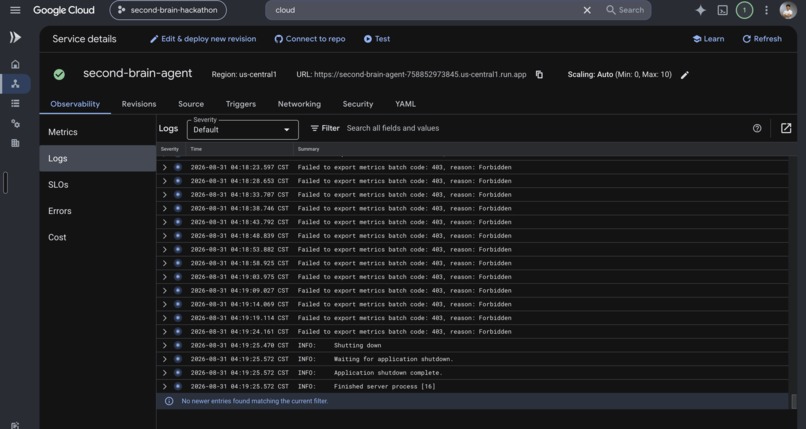Activate the Cloud Shell terminal icon
Viewport: 806px width, 429px height.
tap(723, 10)
